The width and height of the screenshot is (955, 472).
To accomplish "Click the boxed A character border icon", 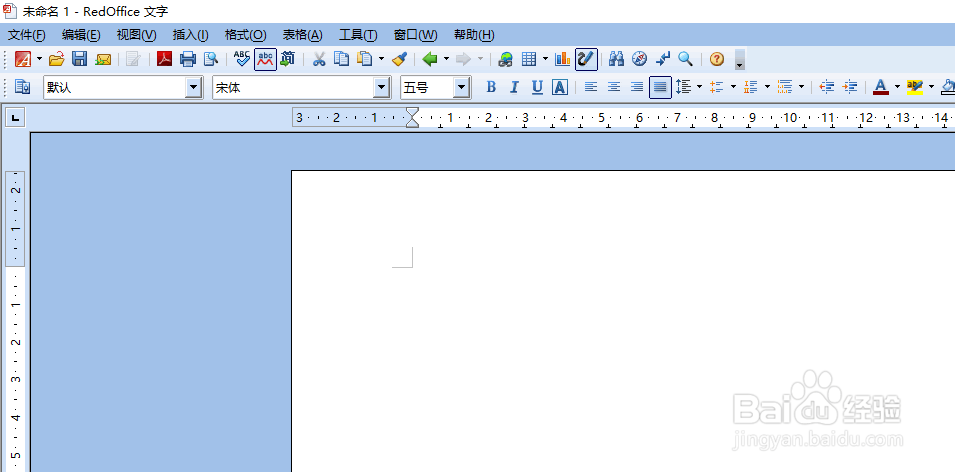I will 560,87.
